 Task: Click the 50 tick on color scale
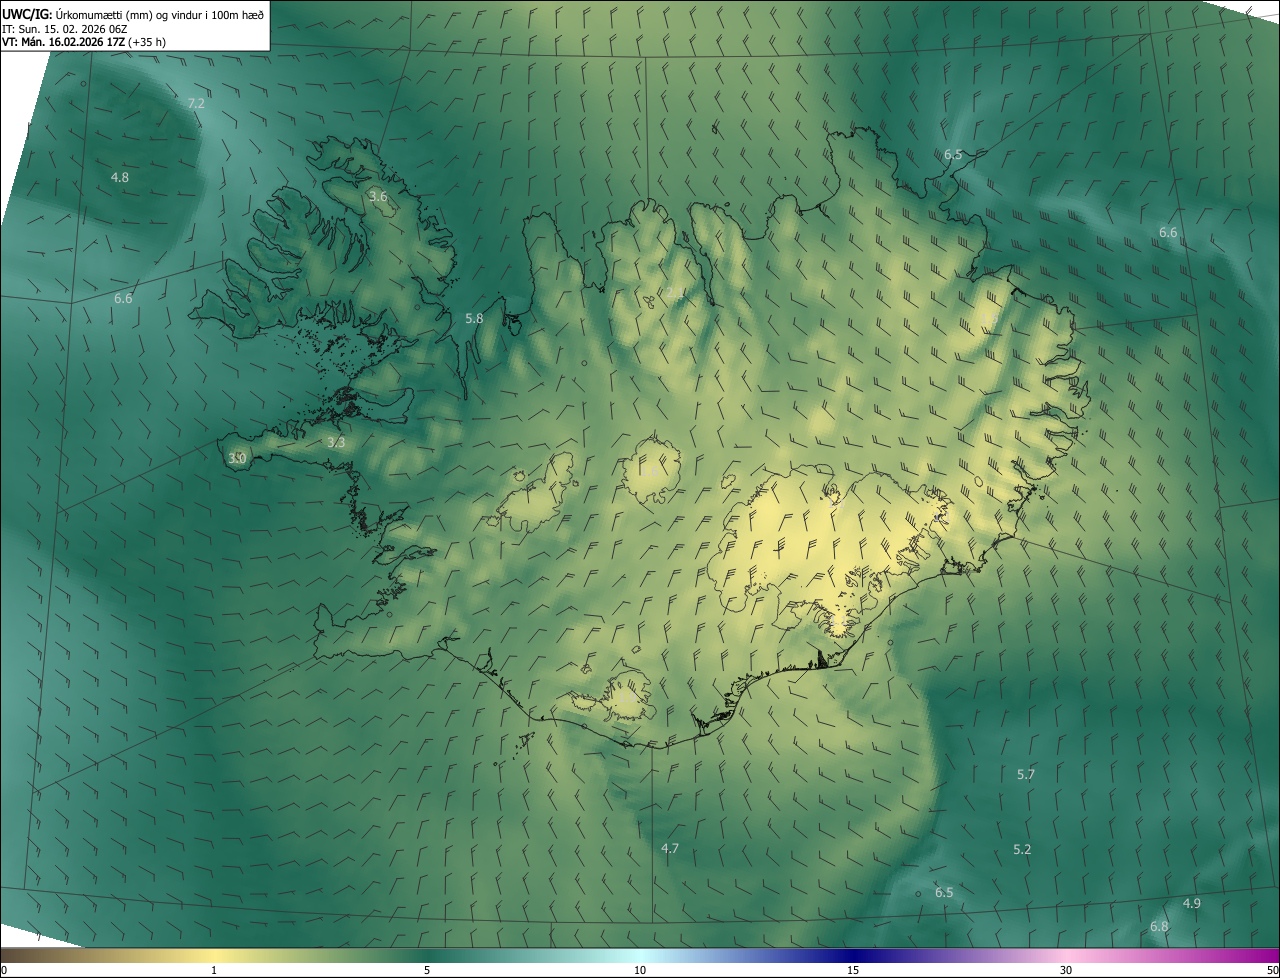click(x=1272, y=971)
